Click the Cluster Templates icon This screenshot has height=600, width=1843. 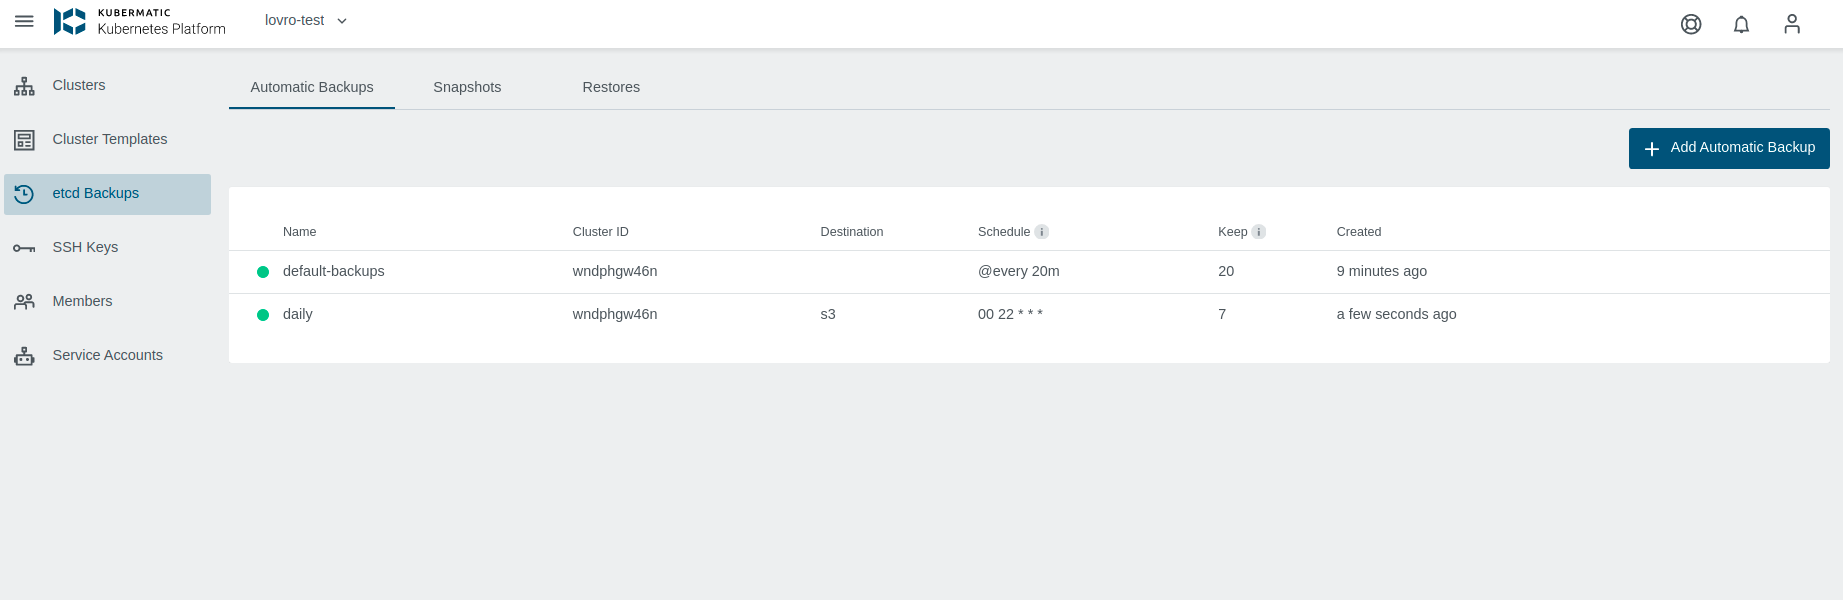[24, 140]
